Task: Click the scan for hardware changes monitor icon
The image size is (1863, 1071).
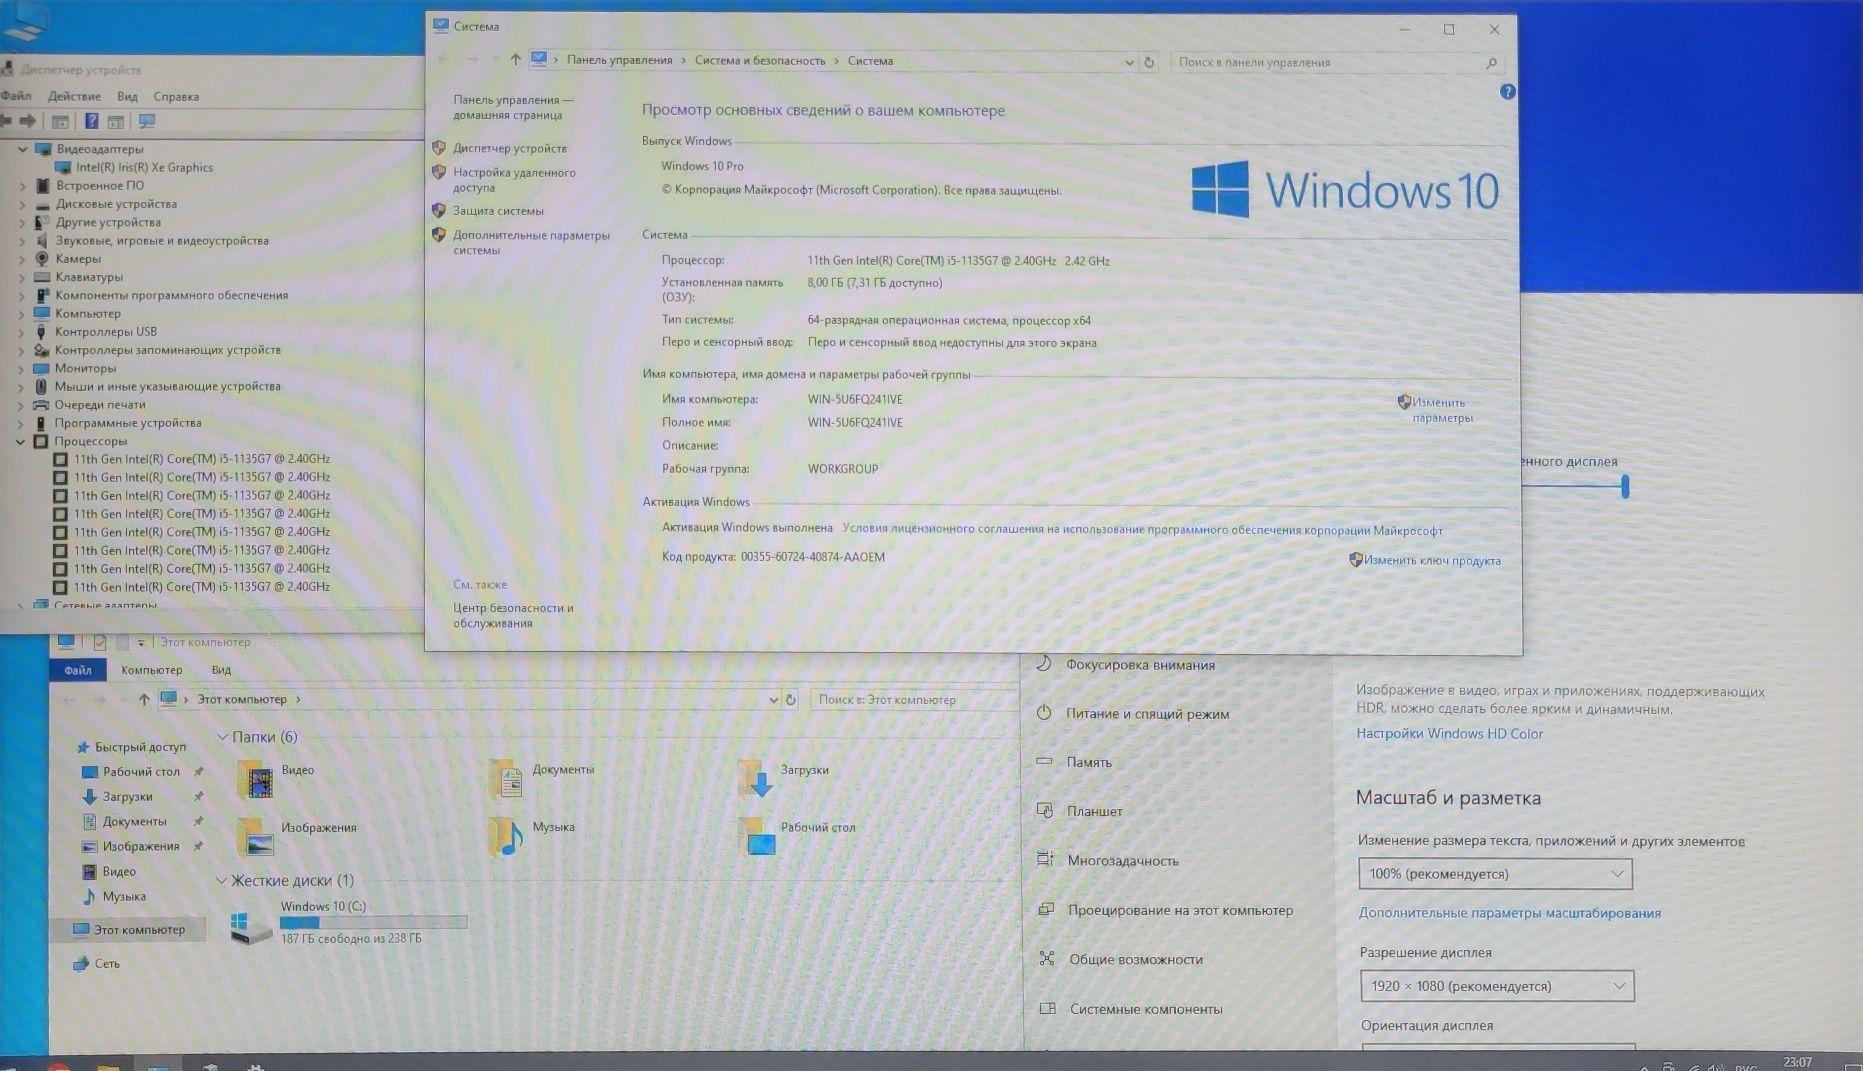Action: point(147,121)
